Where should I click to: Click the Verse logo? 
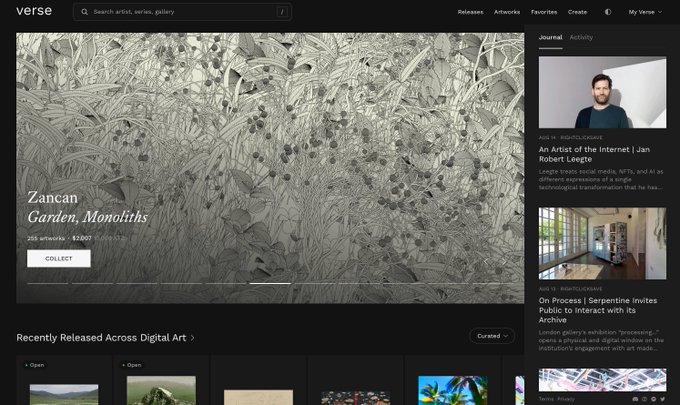(x=34, y=11)
